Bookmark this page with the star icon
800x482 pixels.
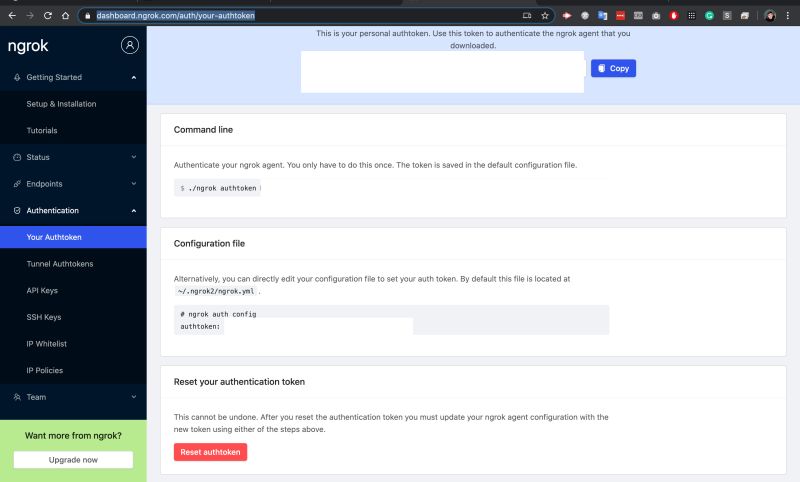pos(545,16)
